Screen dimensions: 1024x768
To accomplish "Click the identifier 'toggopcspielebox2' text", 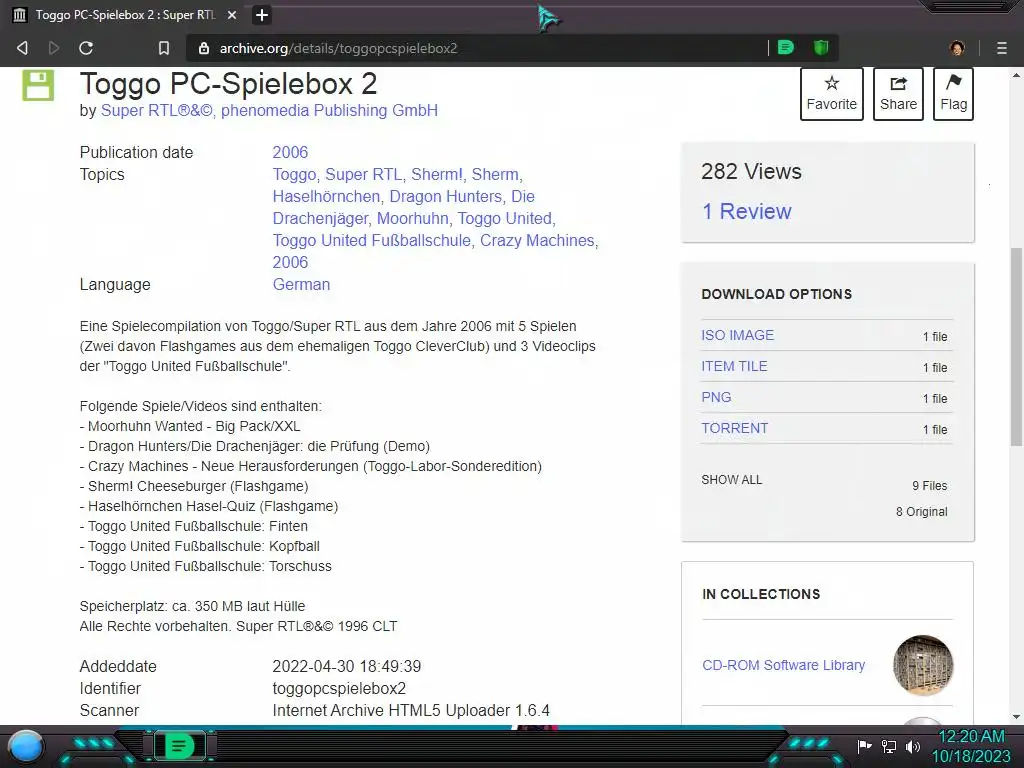I will 339,688.
